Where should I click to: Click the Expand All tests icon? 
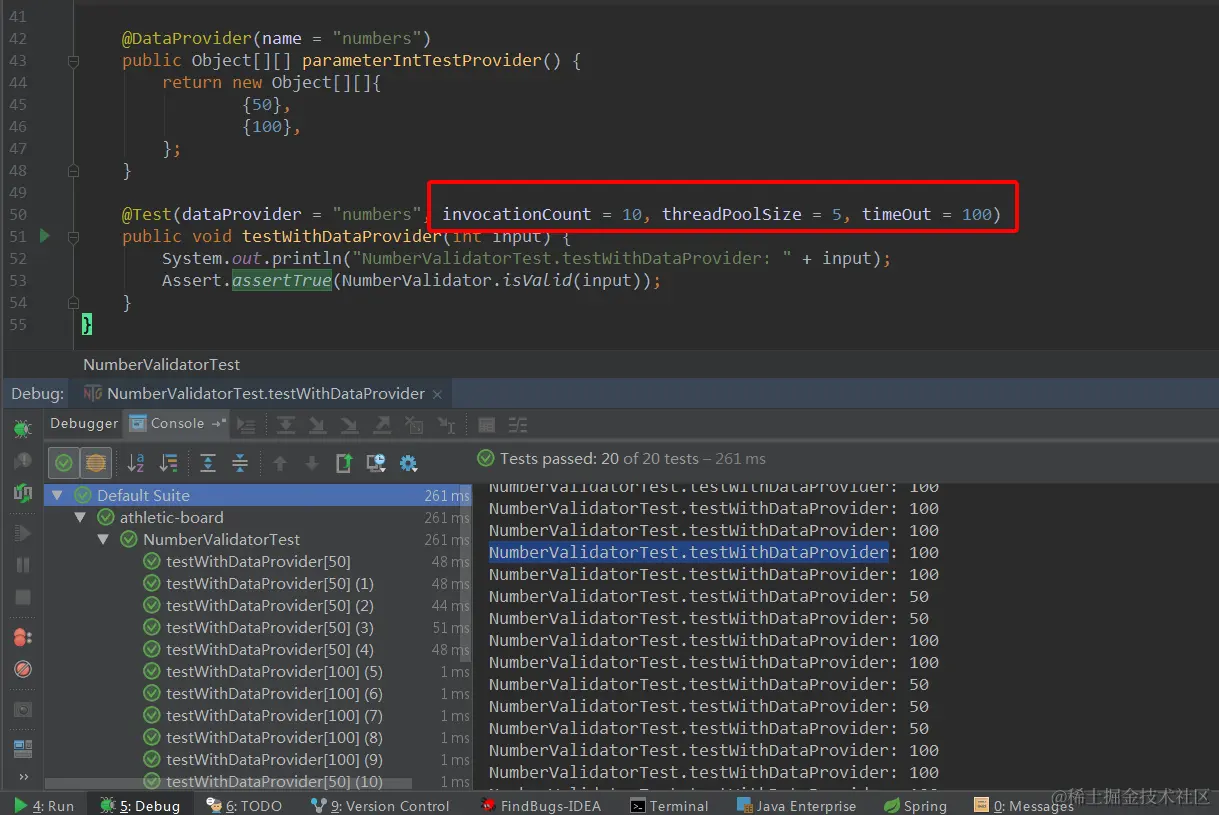tap(208, 463)
